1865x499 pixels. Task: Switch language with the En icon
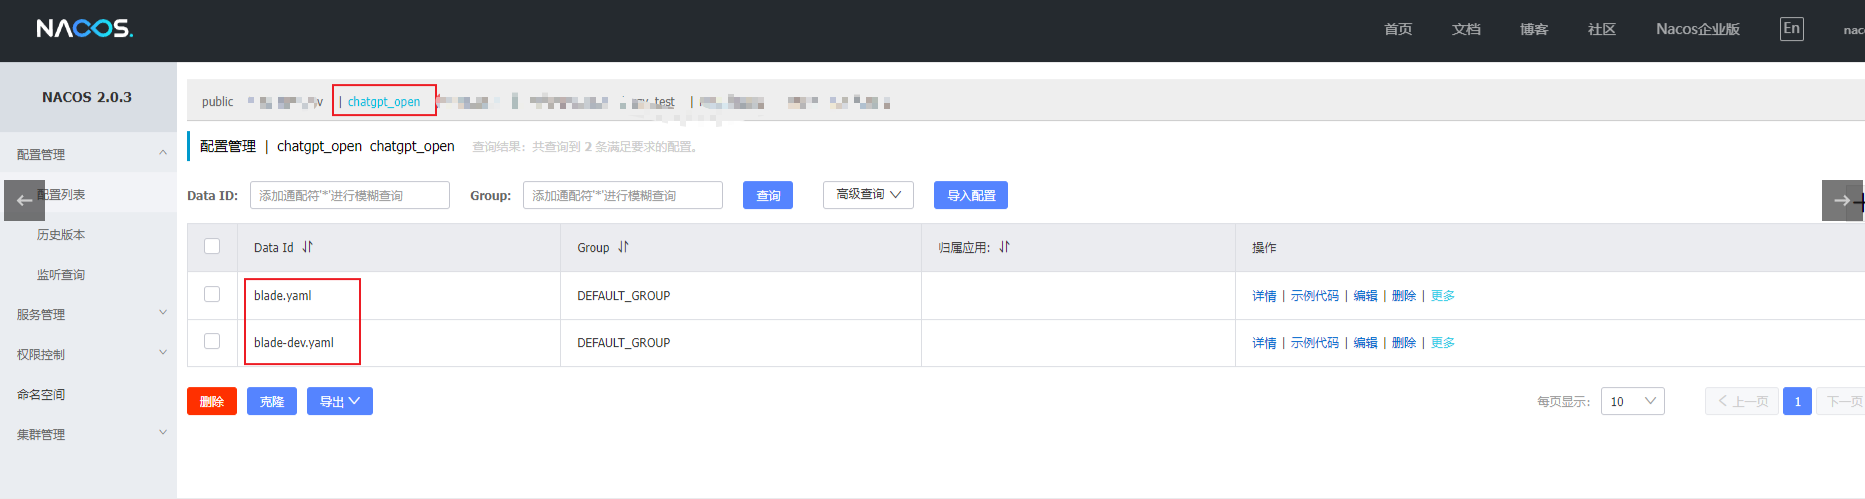1791,29
